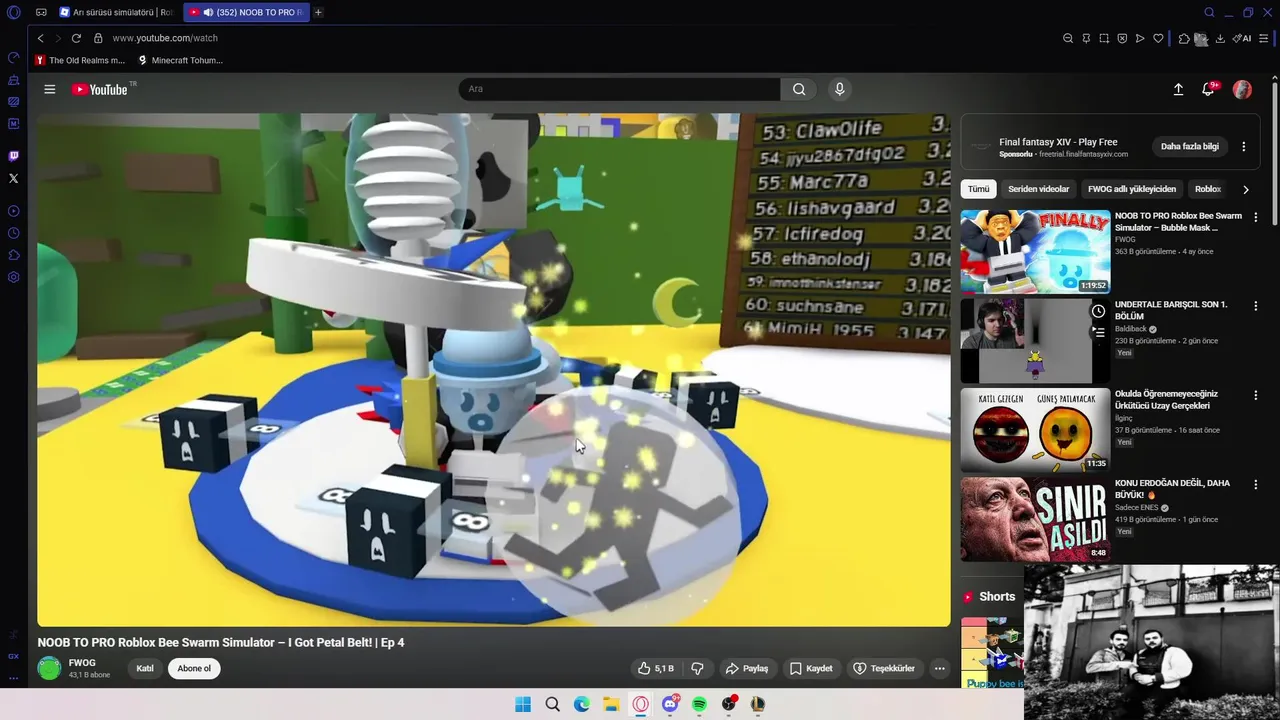Add page to bookmarks with heart icon
The width and height of the screenshot is (1280, 720).
pyautogui.click(x=1158, y=38)
